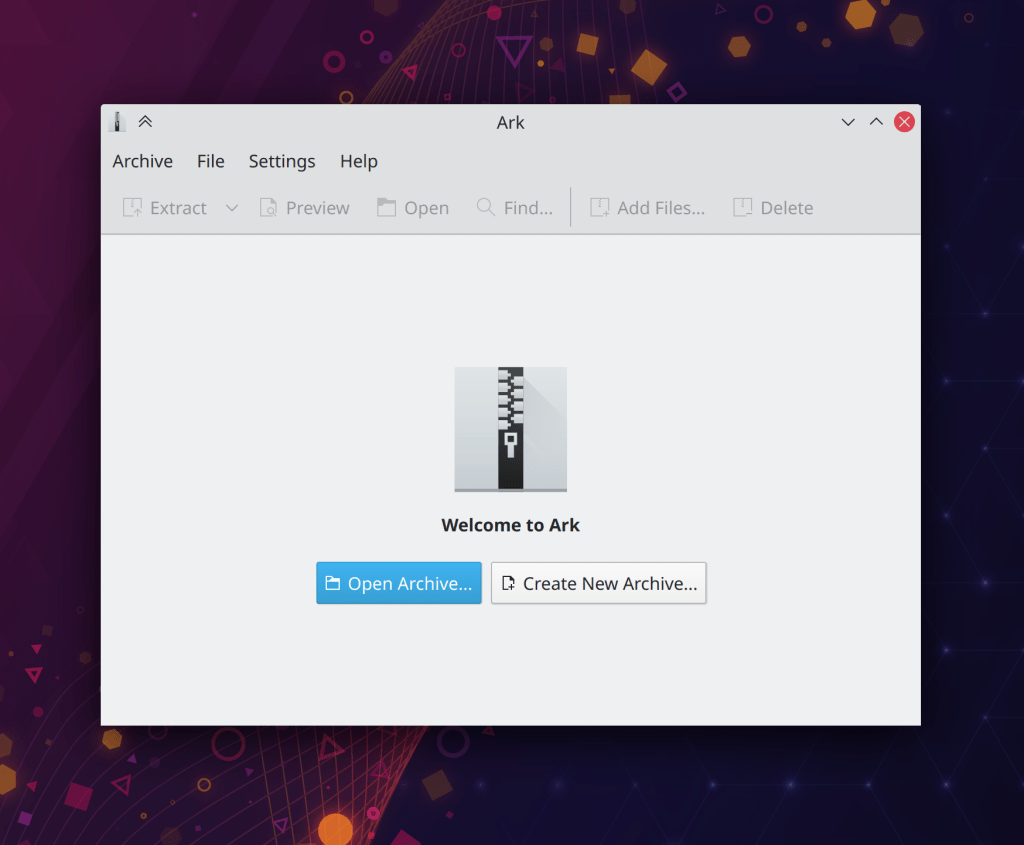Minimize the Ark window using down chevron
This screenshot has height=845, width=1024.
tap(848, 122)
